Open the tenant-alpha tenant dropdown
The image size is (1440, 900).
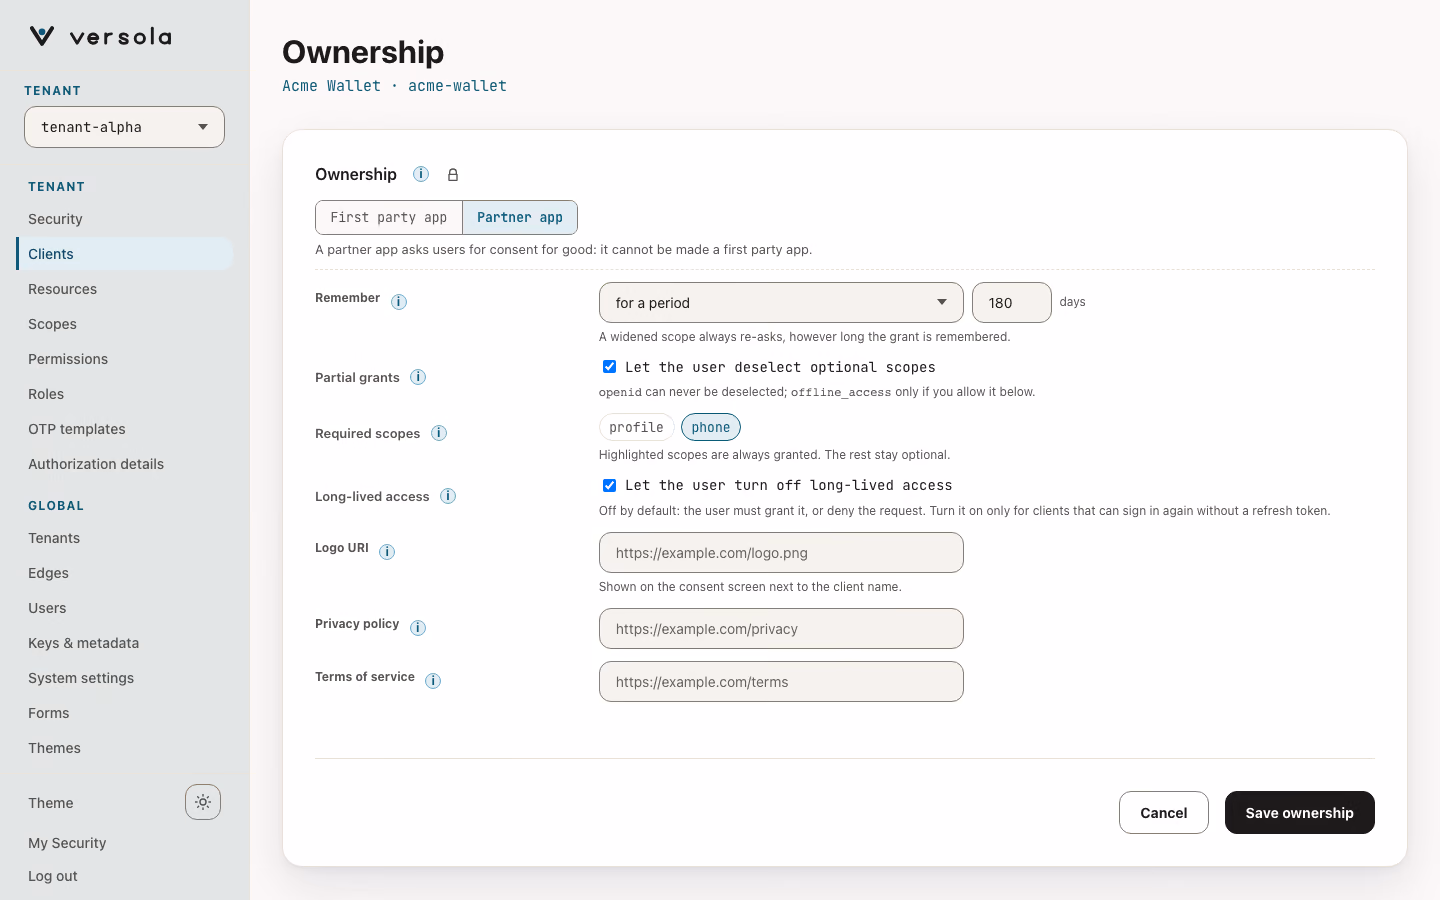pyautogui.click(x=124, y=127)
